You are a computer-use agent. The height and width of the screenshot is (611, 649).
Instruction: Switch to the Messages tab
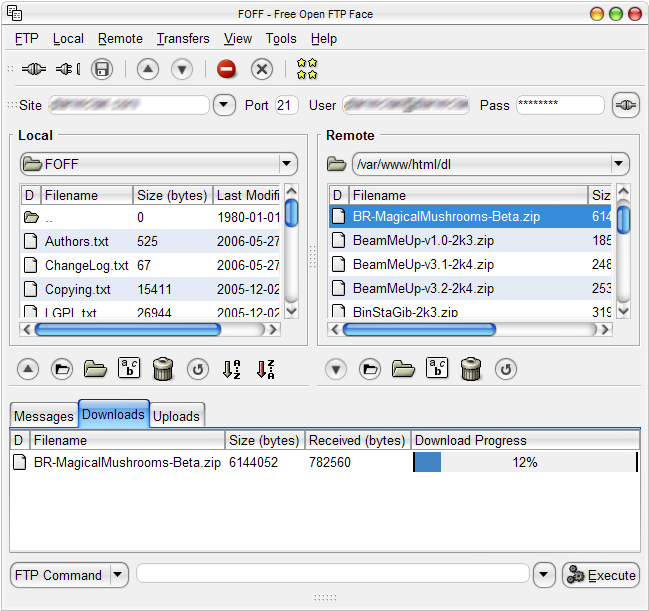[44, 416]
